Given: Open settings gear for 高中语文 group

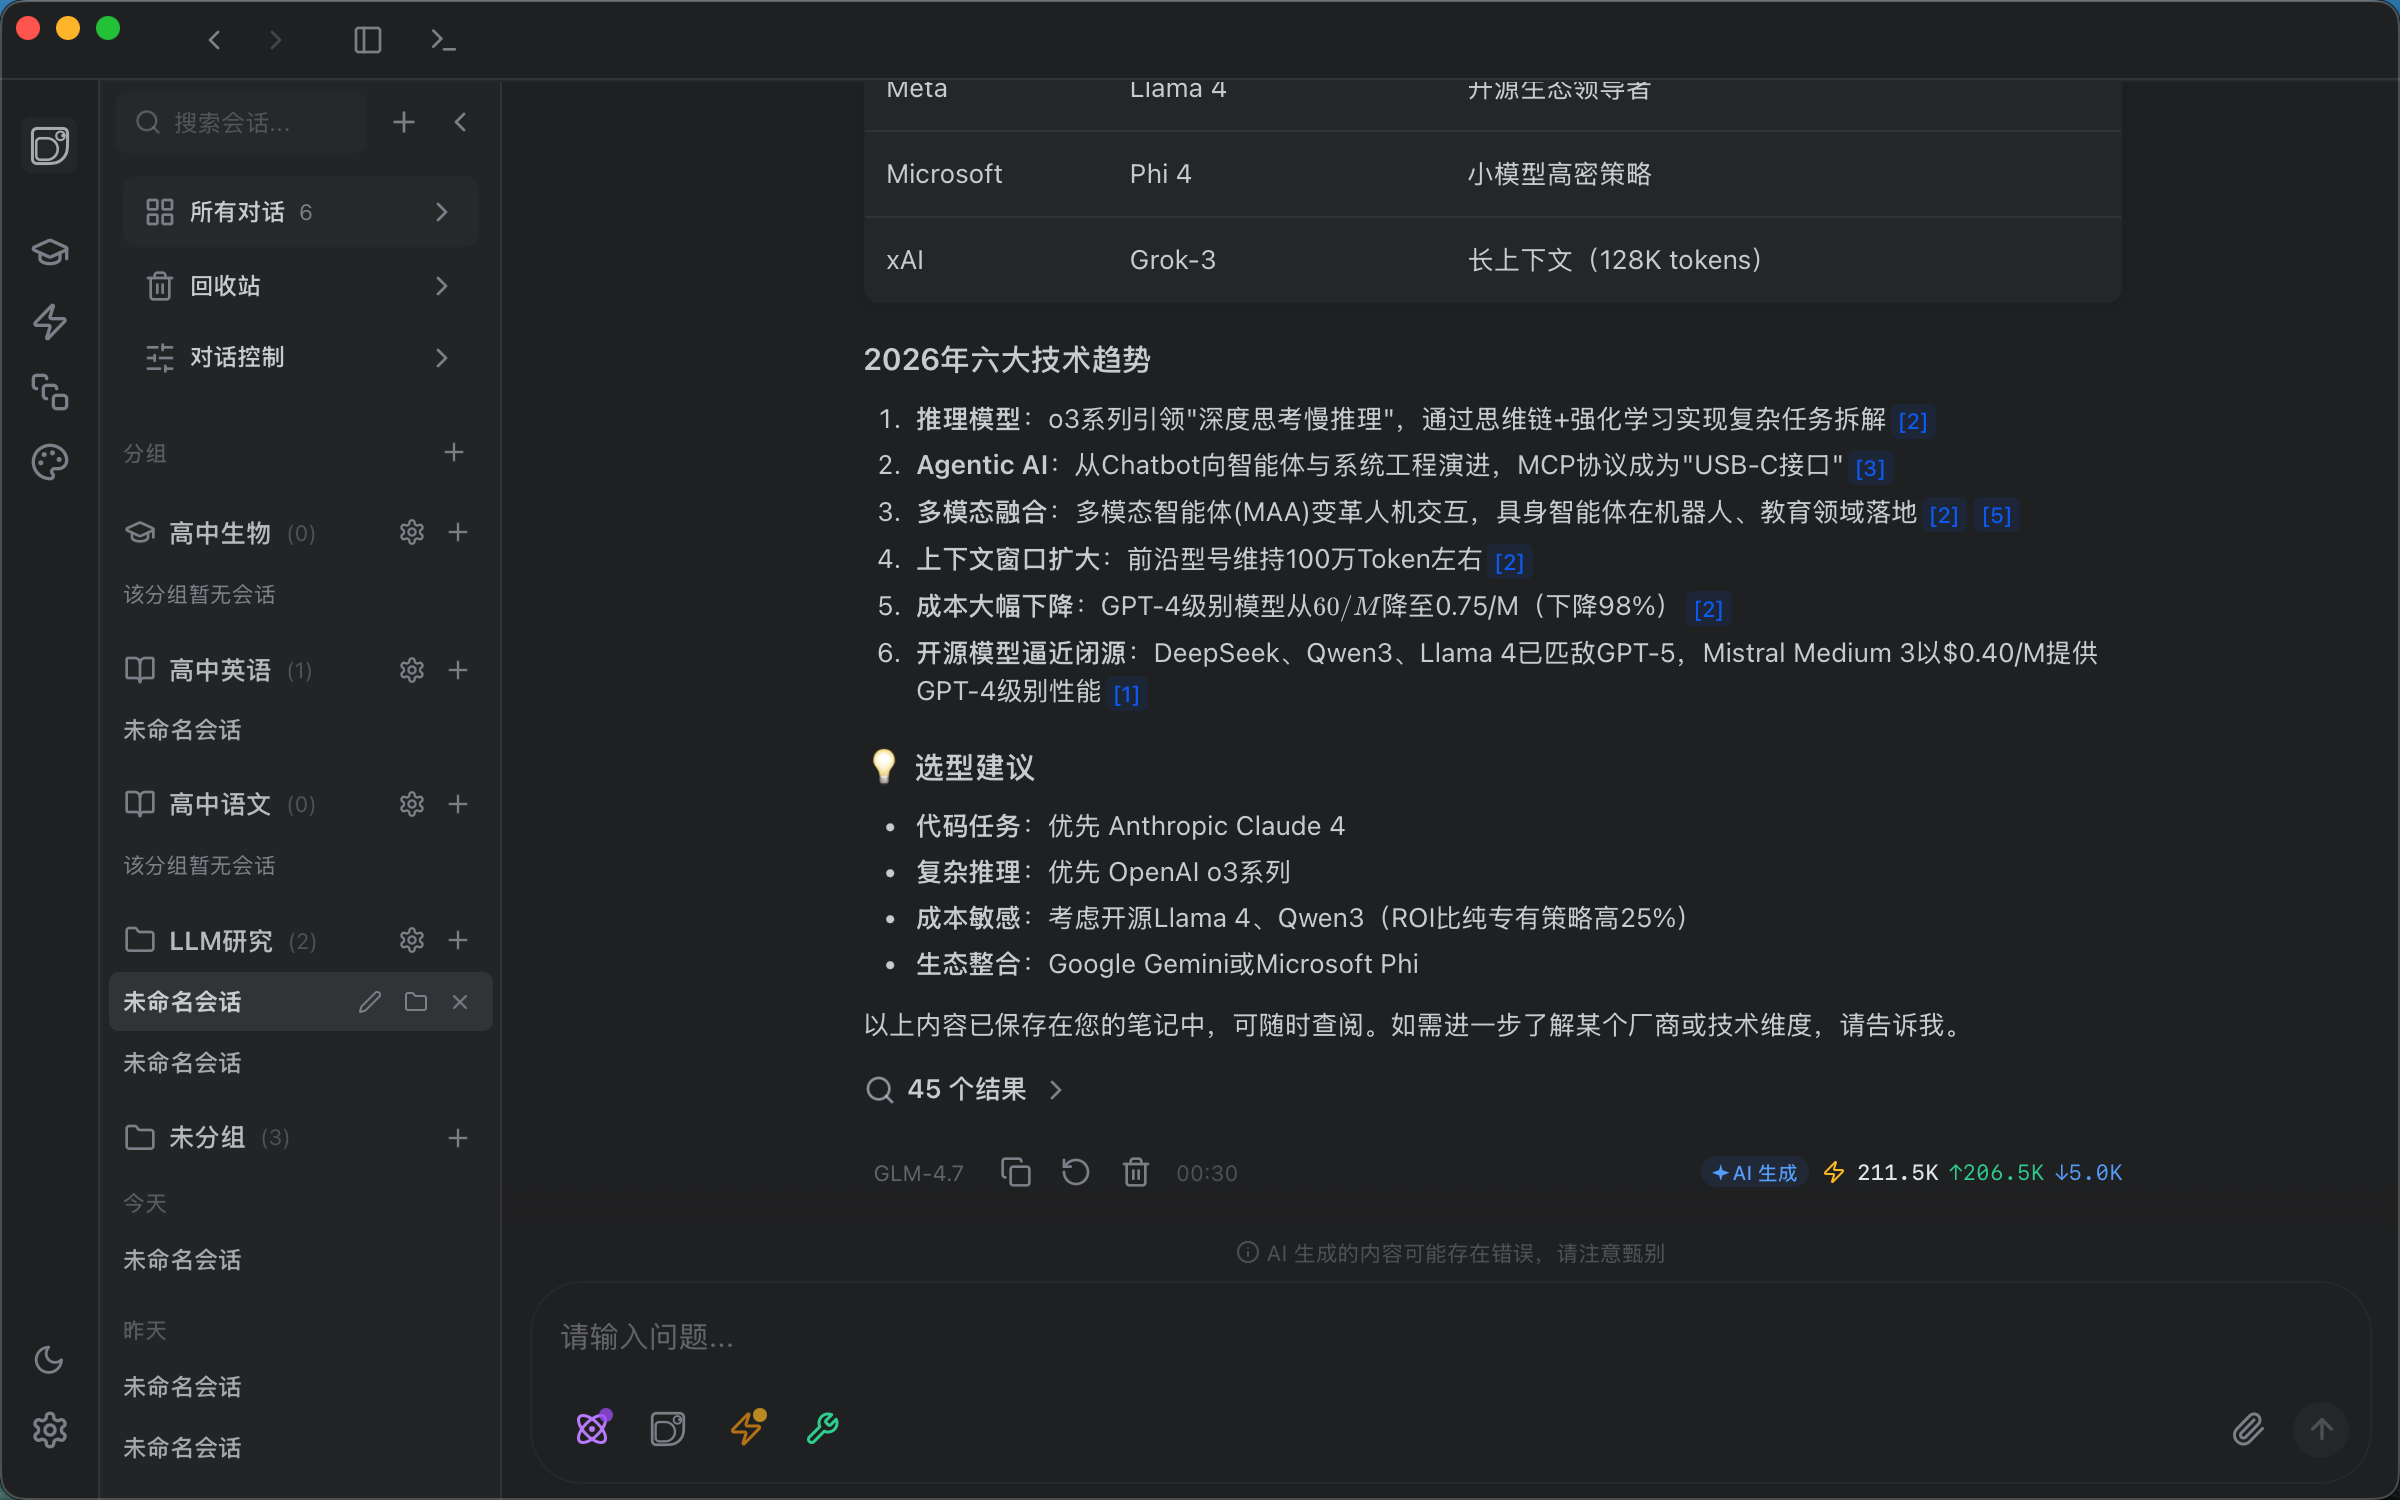Looking at the screenshot, I should coord(412,804).
